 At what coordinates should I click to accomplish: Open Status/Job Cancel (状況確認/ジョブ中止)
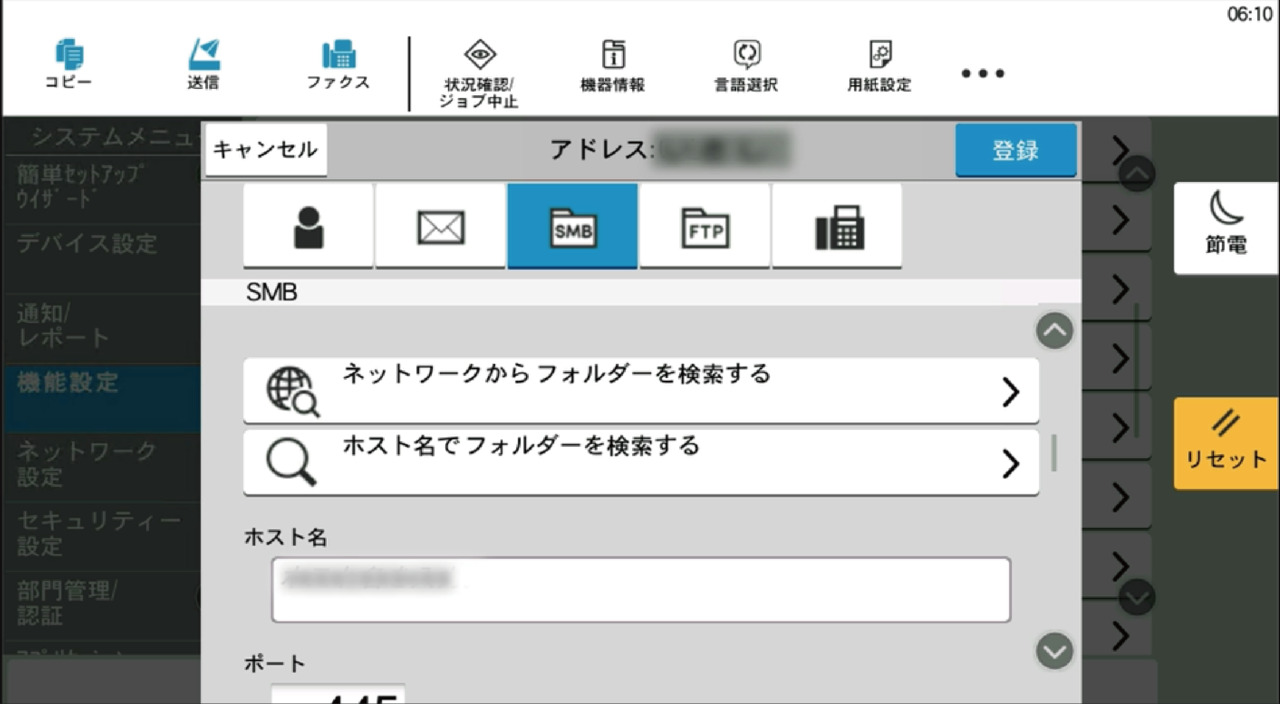(x=478, y=74)
